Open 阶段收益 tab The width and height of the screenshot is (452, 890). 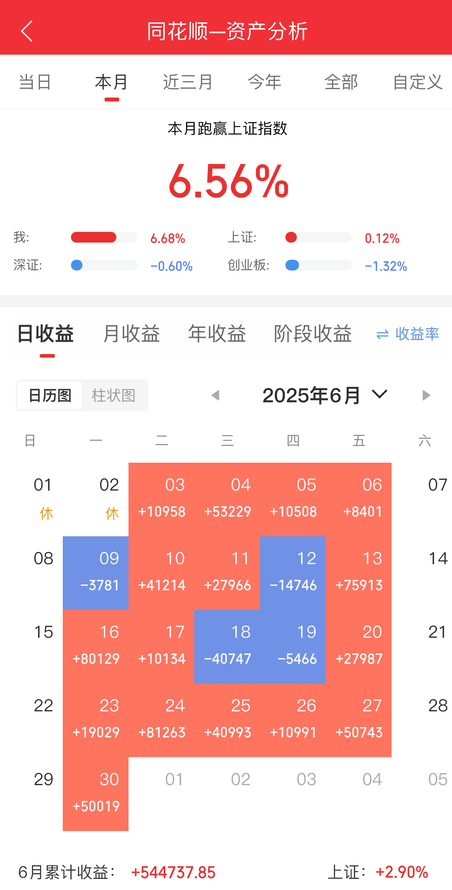tap(313, 334)
